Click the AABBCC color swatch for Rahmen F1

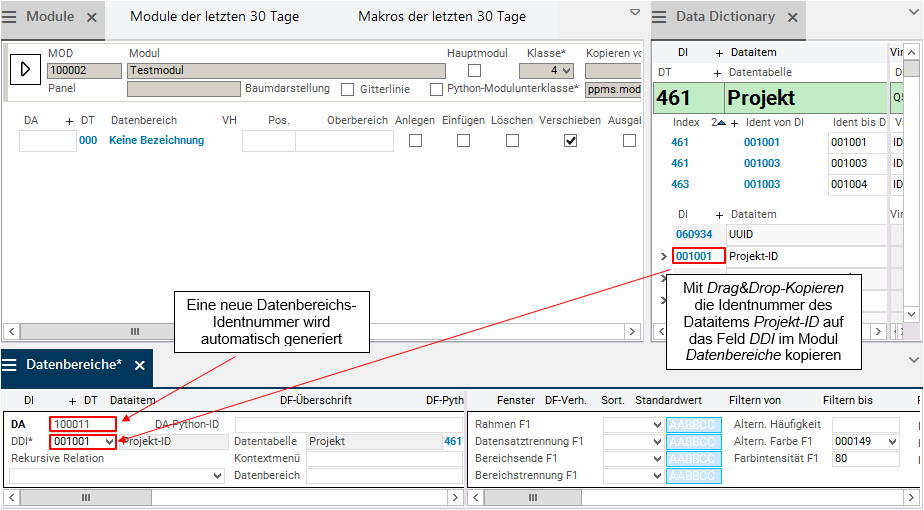pyautogui.click(x=693, y=425)
